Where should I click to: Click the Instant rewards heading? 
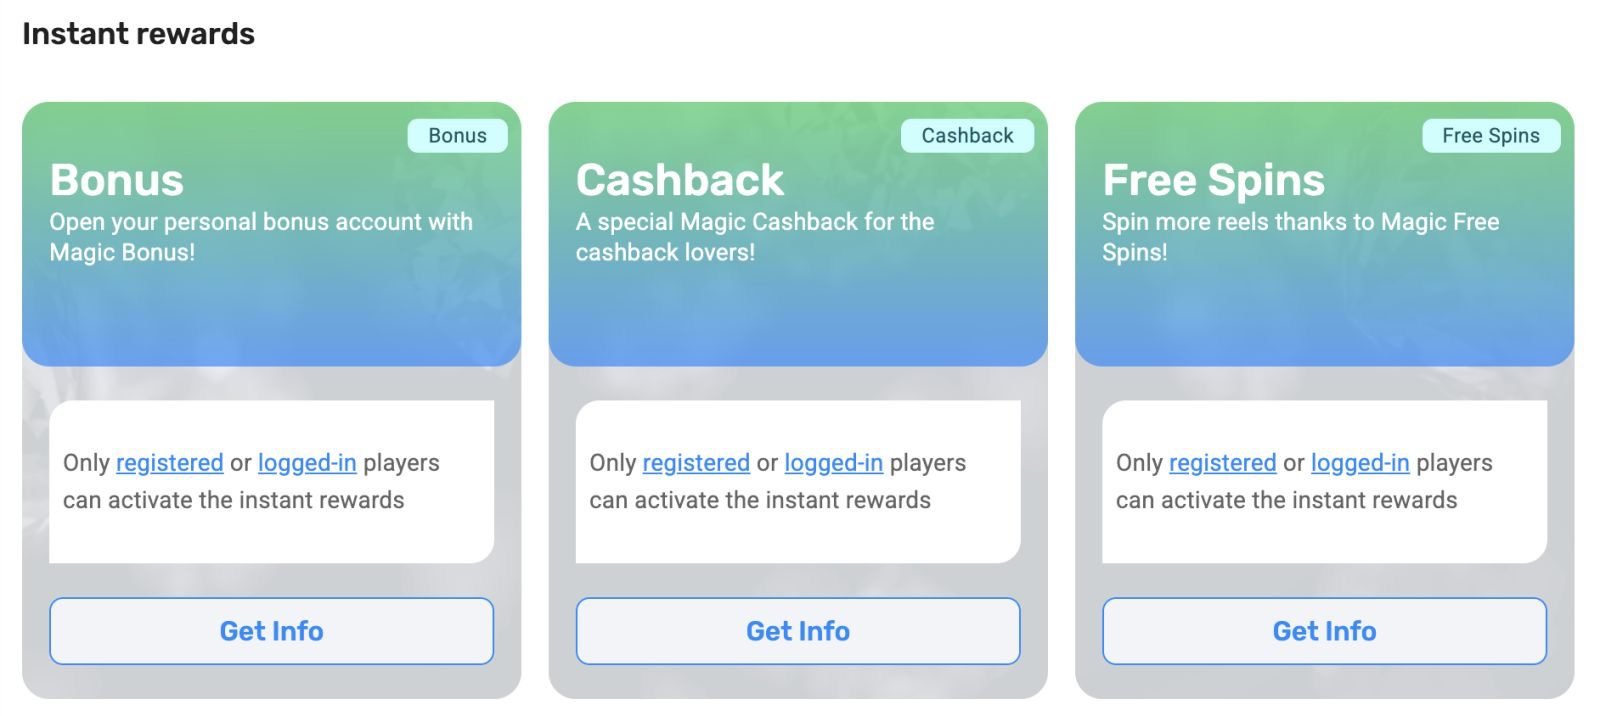138,33
